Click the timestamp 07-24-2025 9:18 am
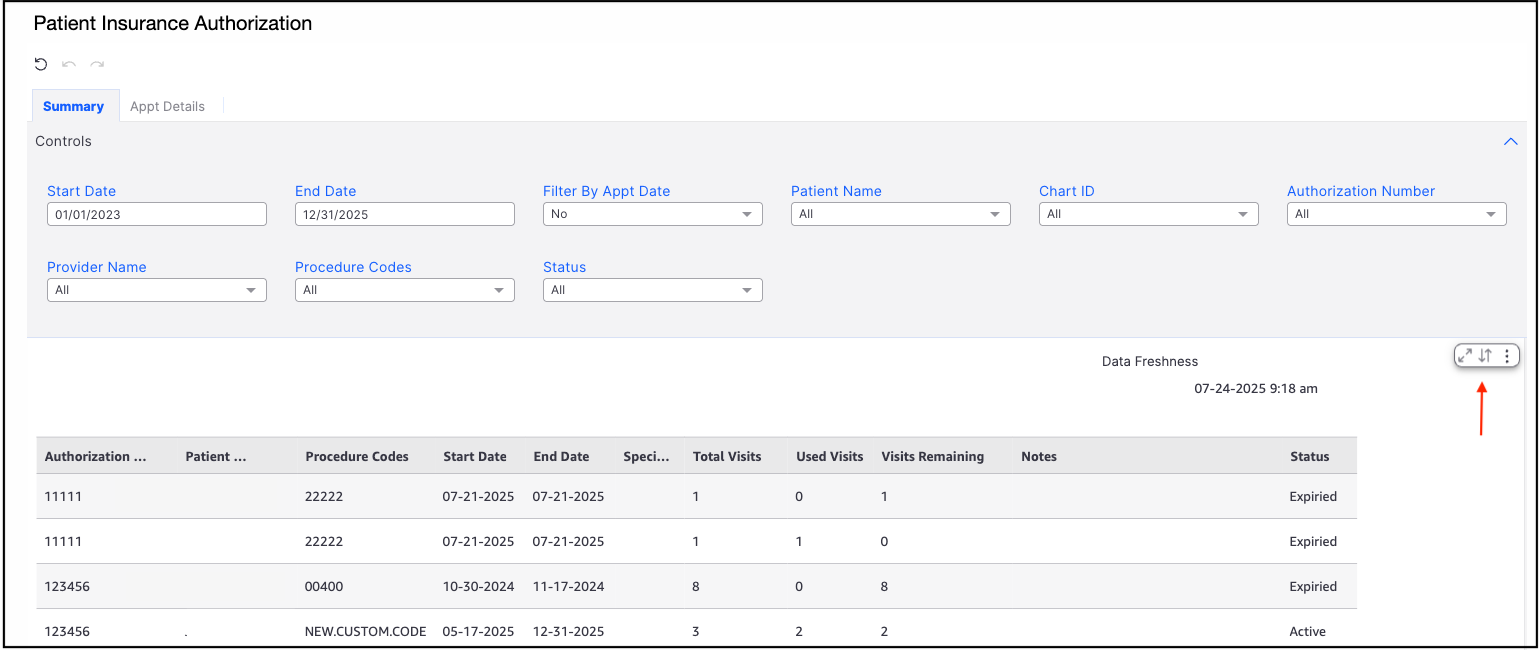The width and height of the screenshot is (1539, 650). [x=1256, y=388]
